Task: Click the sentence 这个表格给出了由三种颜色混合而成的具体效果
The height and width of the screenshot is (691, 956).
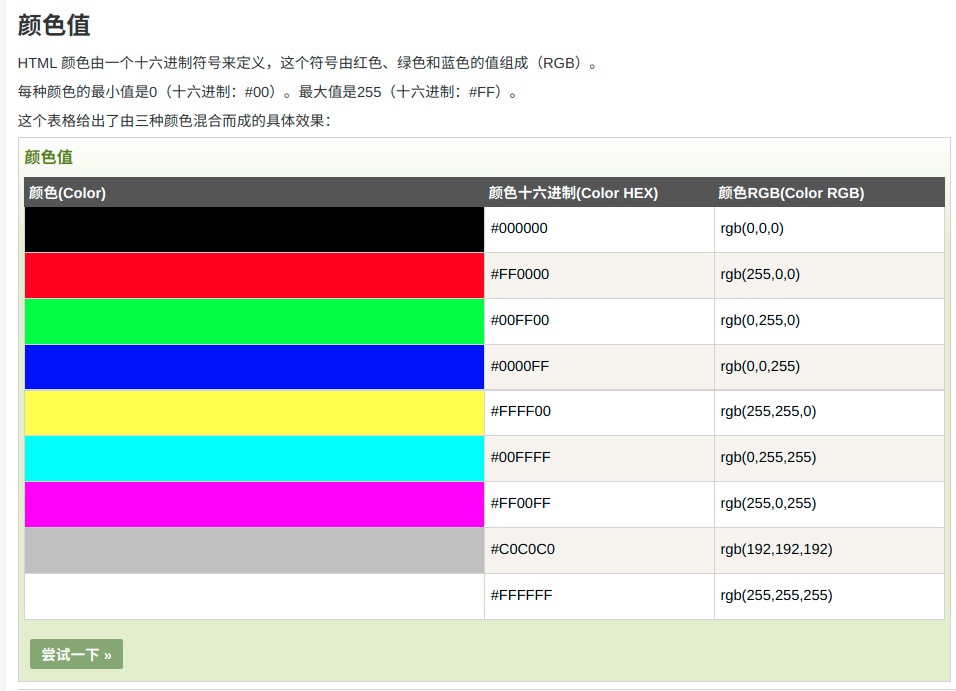Action: coord(174,121)
